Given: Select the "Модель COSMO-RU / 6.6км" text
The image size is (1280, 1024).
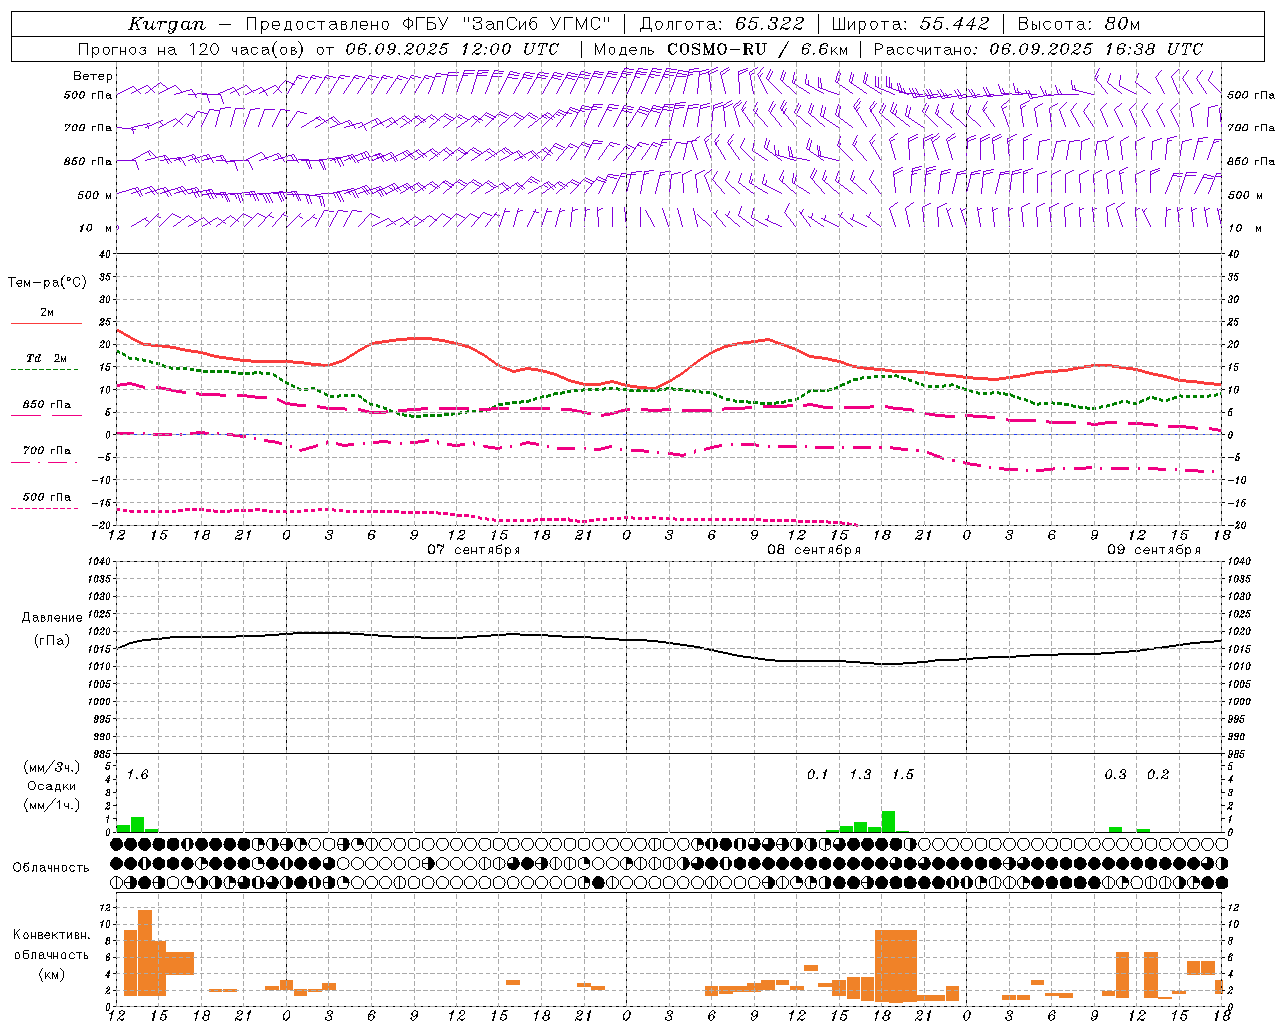Looking at the screenshot, I should (x=721, y=49).
